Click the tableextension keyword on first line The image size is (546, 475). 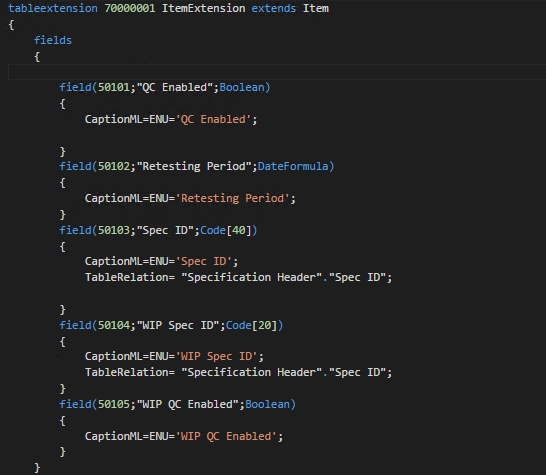[x=53, y=8]
